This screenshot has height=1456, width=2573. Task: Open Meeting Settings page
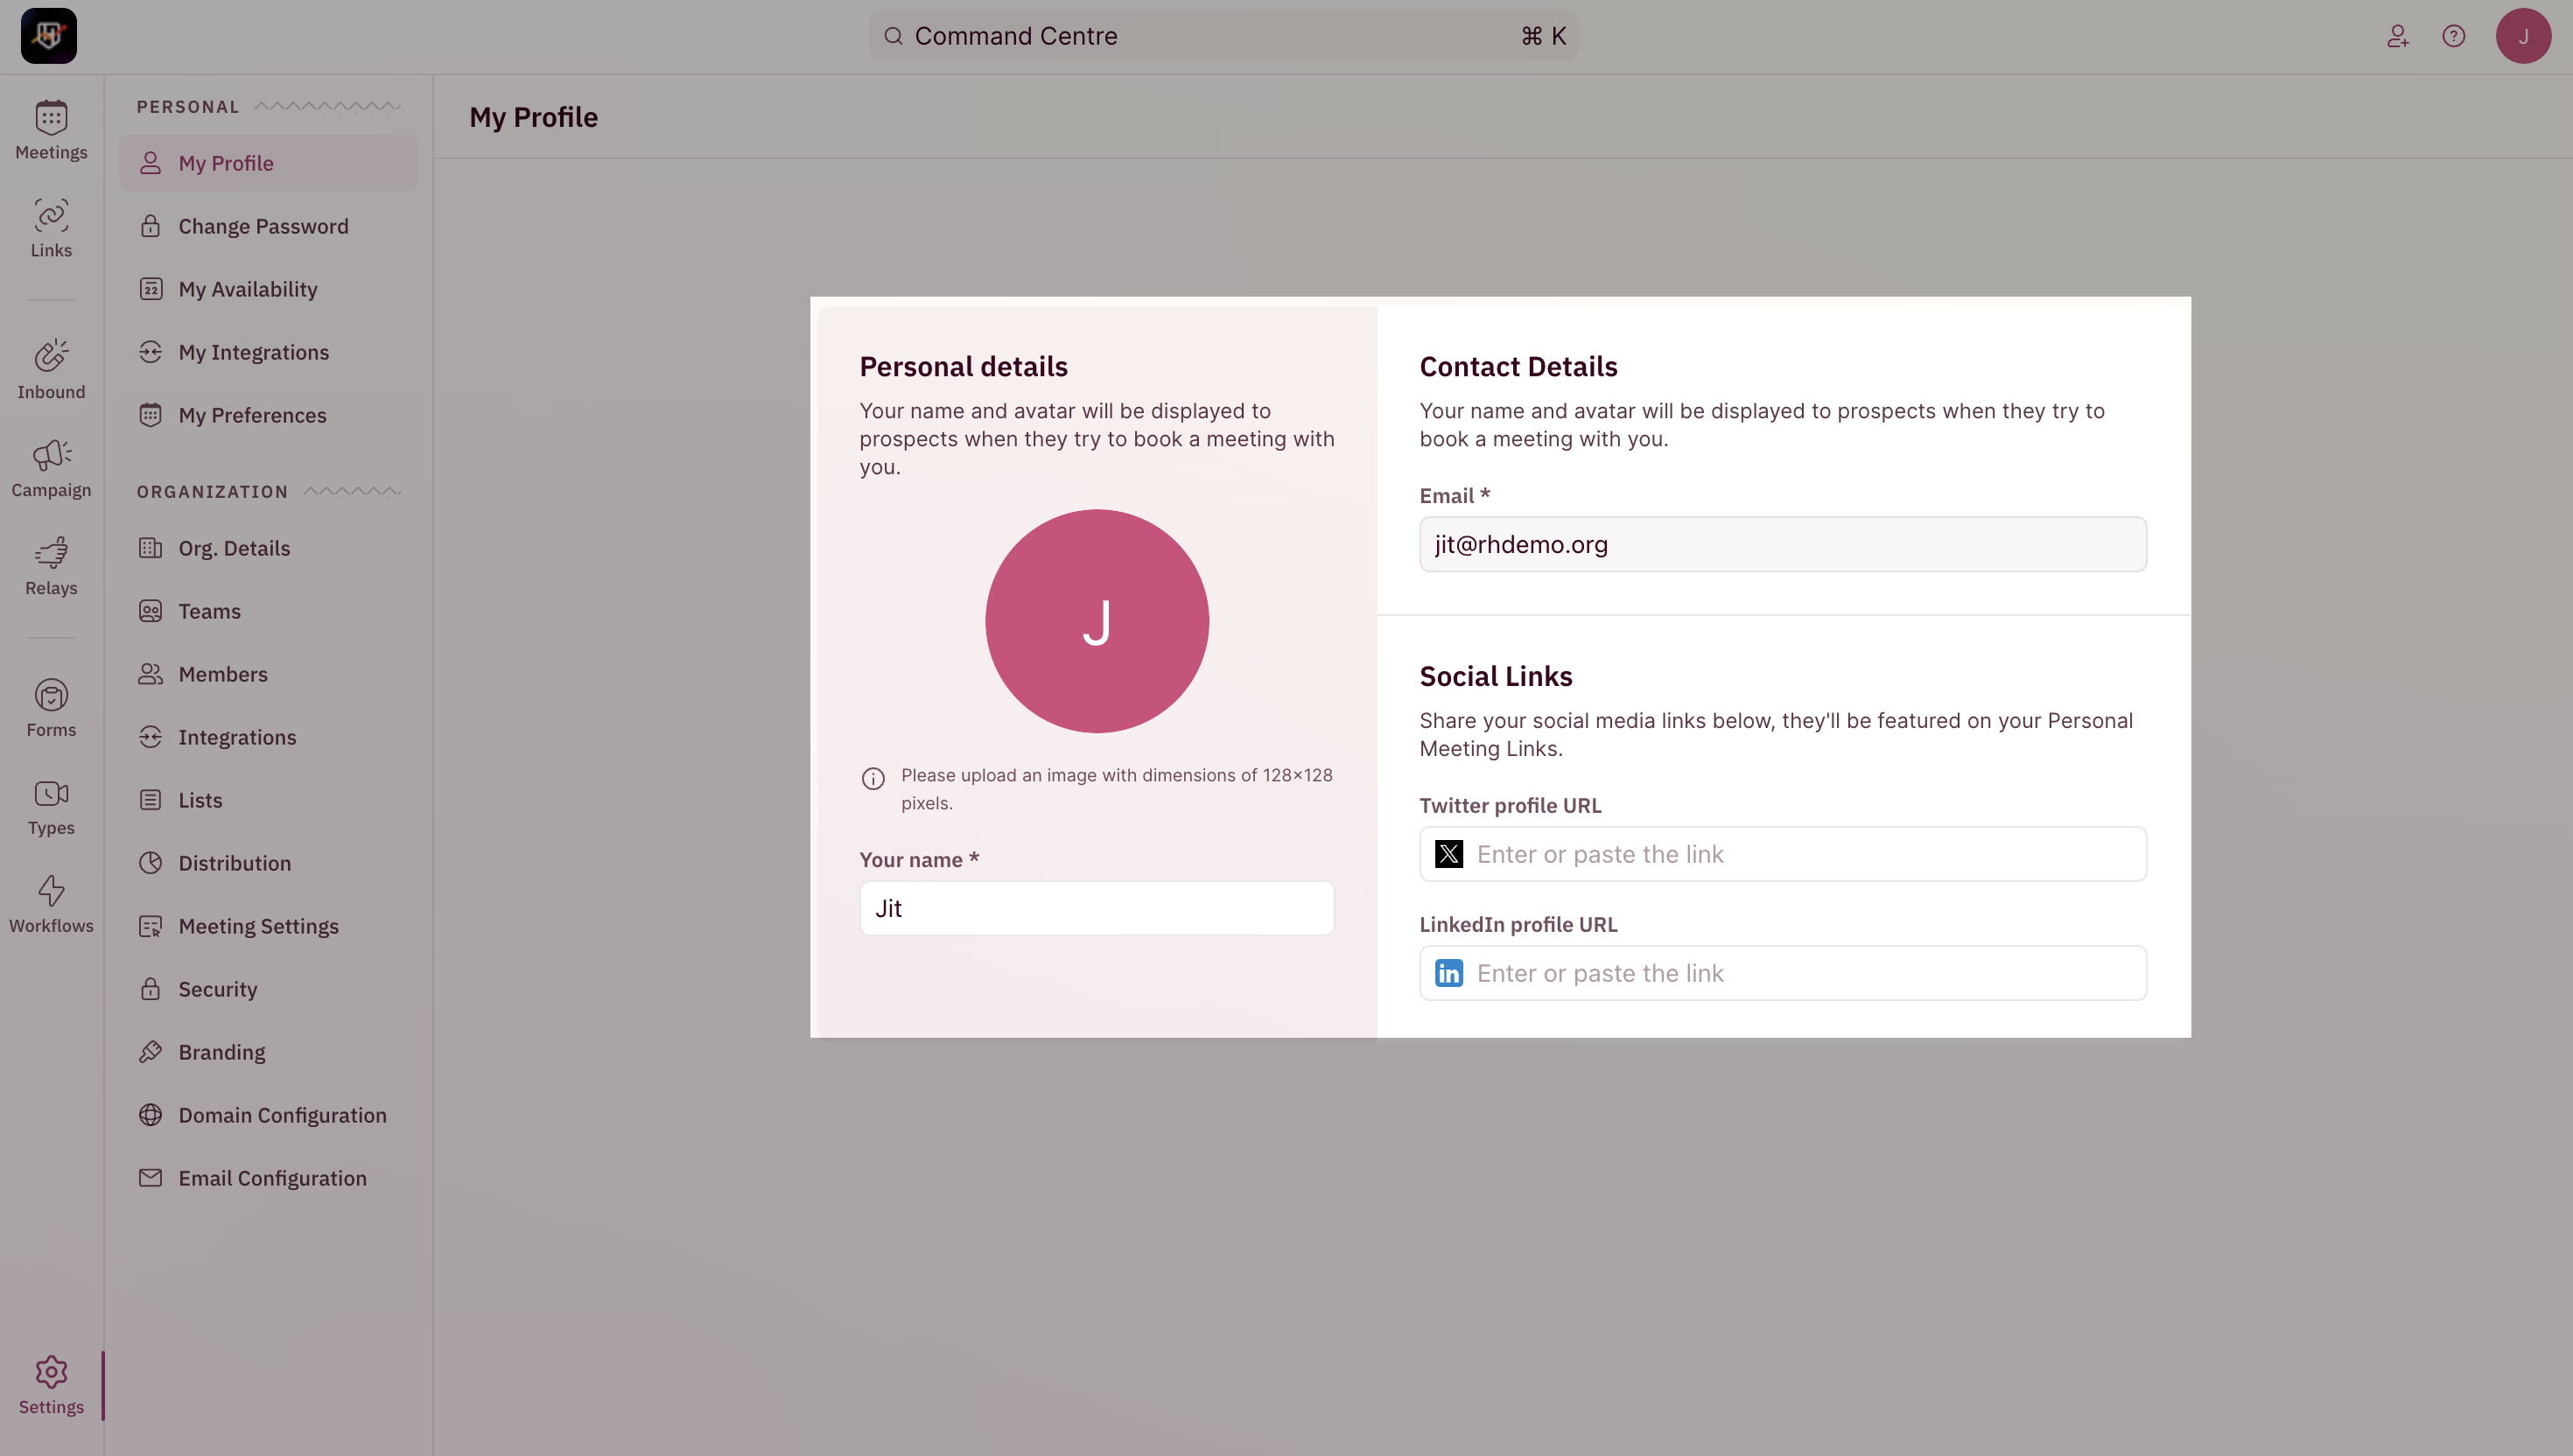269,926
